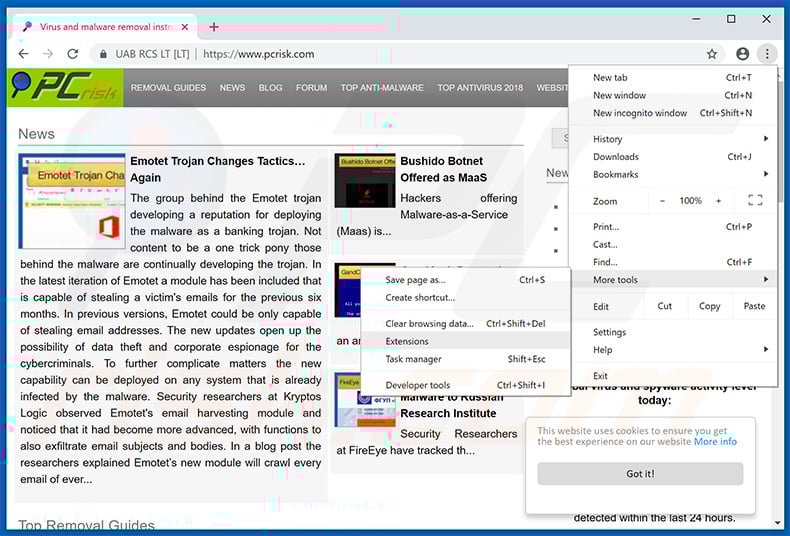
Task: Open the NEWS nav item
Action: point(232,88)
